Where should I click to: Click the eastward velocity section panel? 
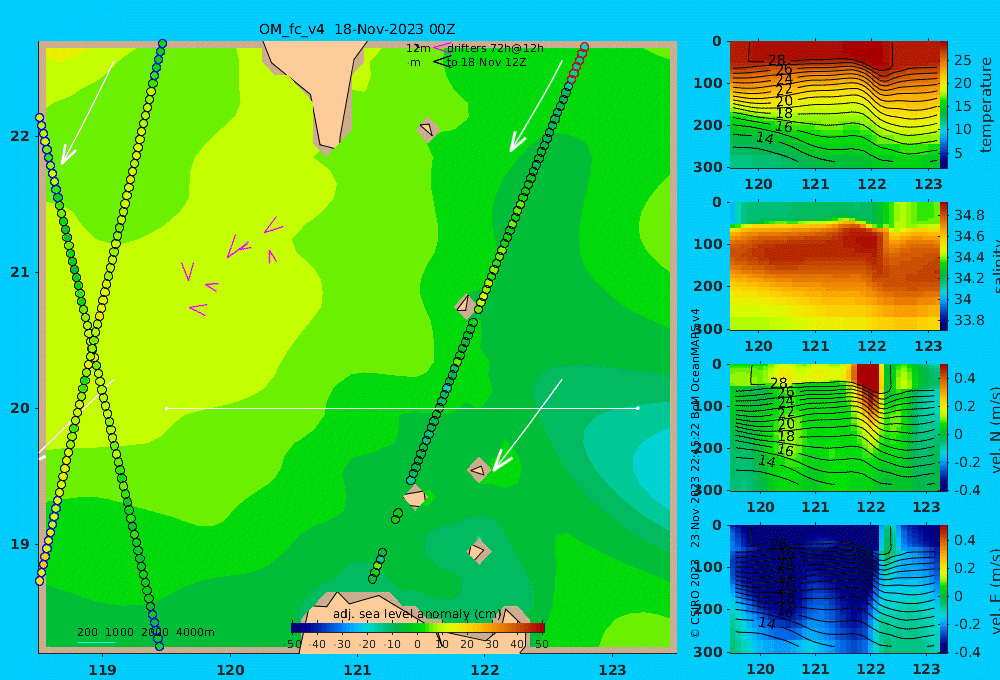click(x=834, y=589)
